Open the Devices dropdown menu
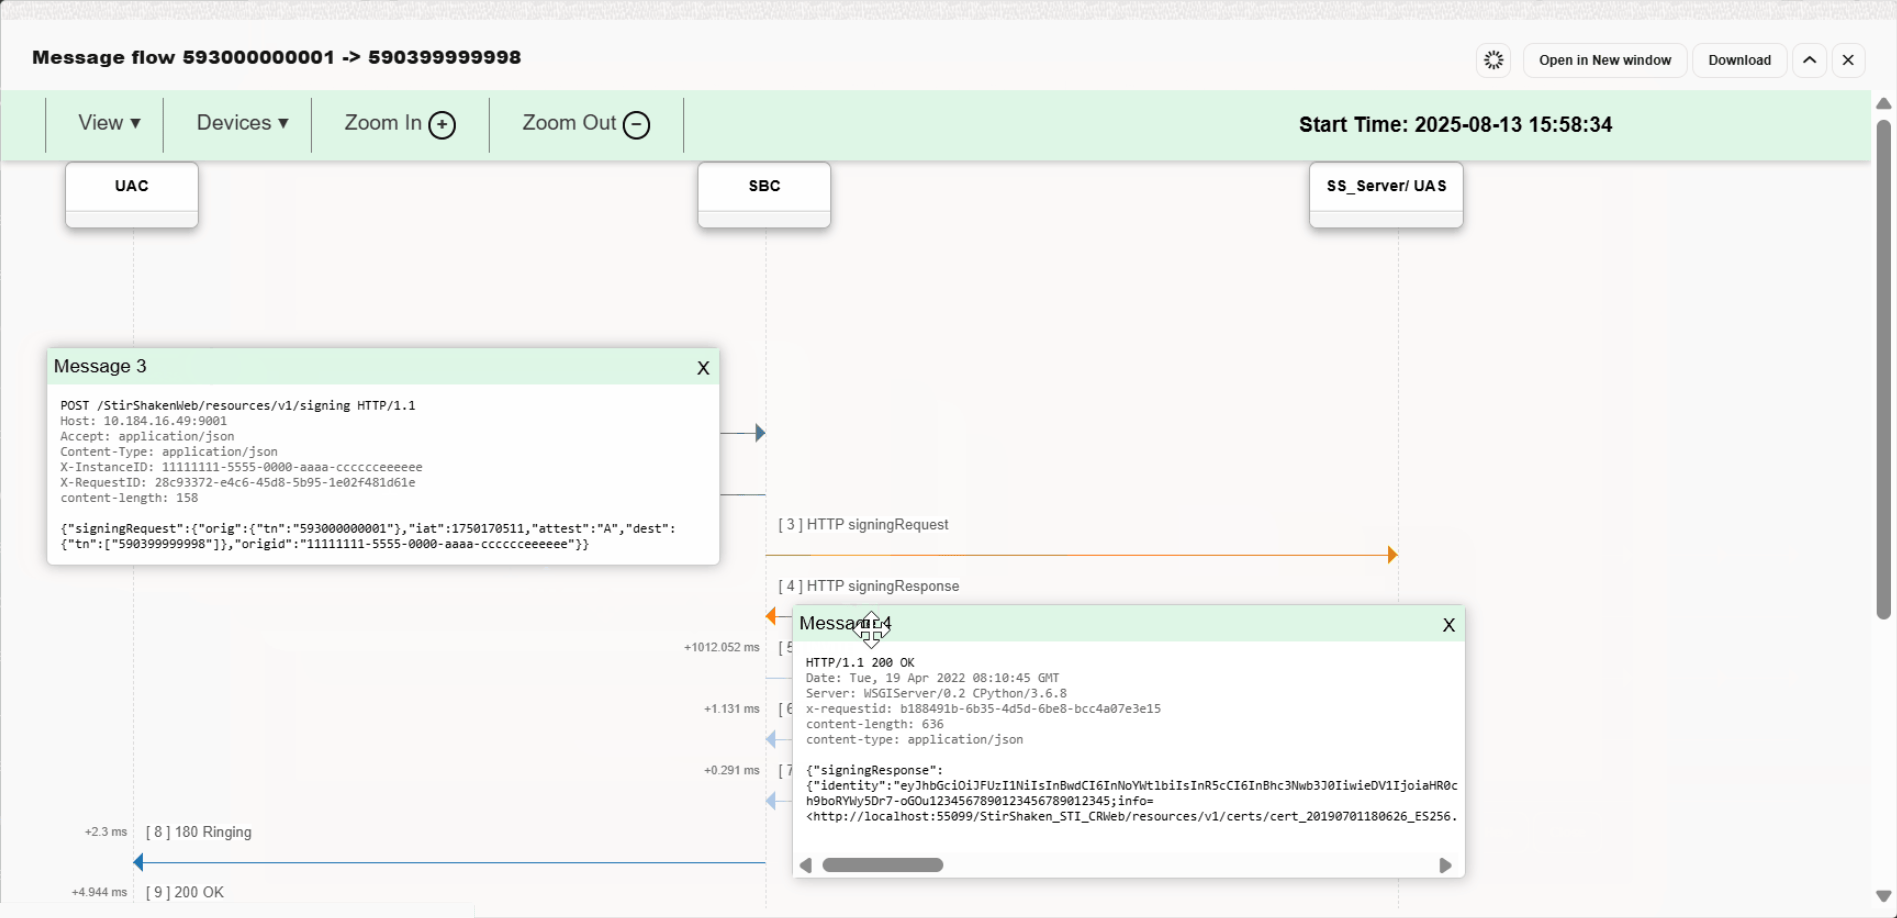Screen dimensions: 1897x918 coord(242,123)
